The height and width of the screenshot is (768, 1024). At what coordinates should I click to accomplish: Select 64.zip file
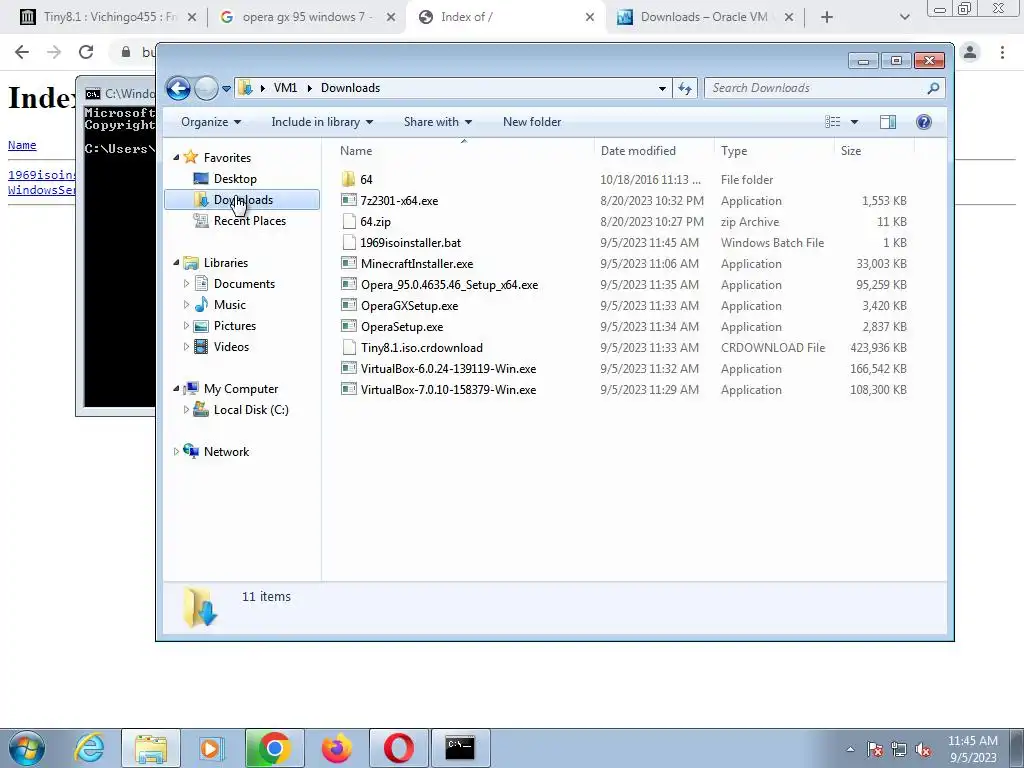point(376,222)
